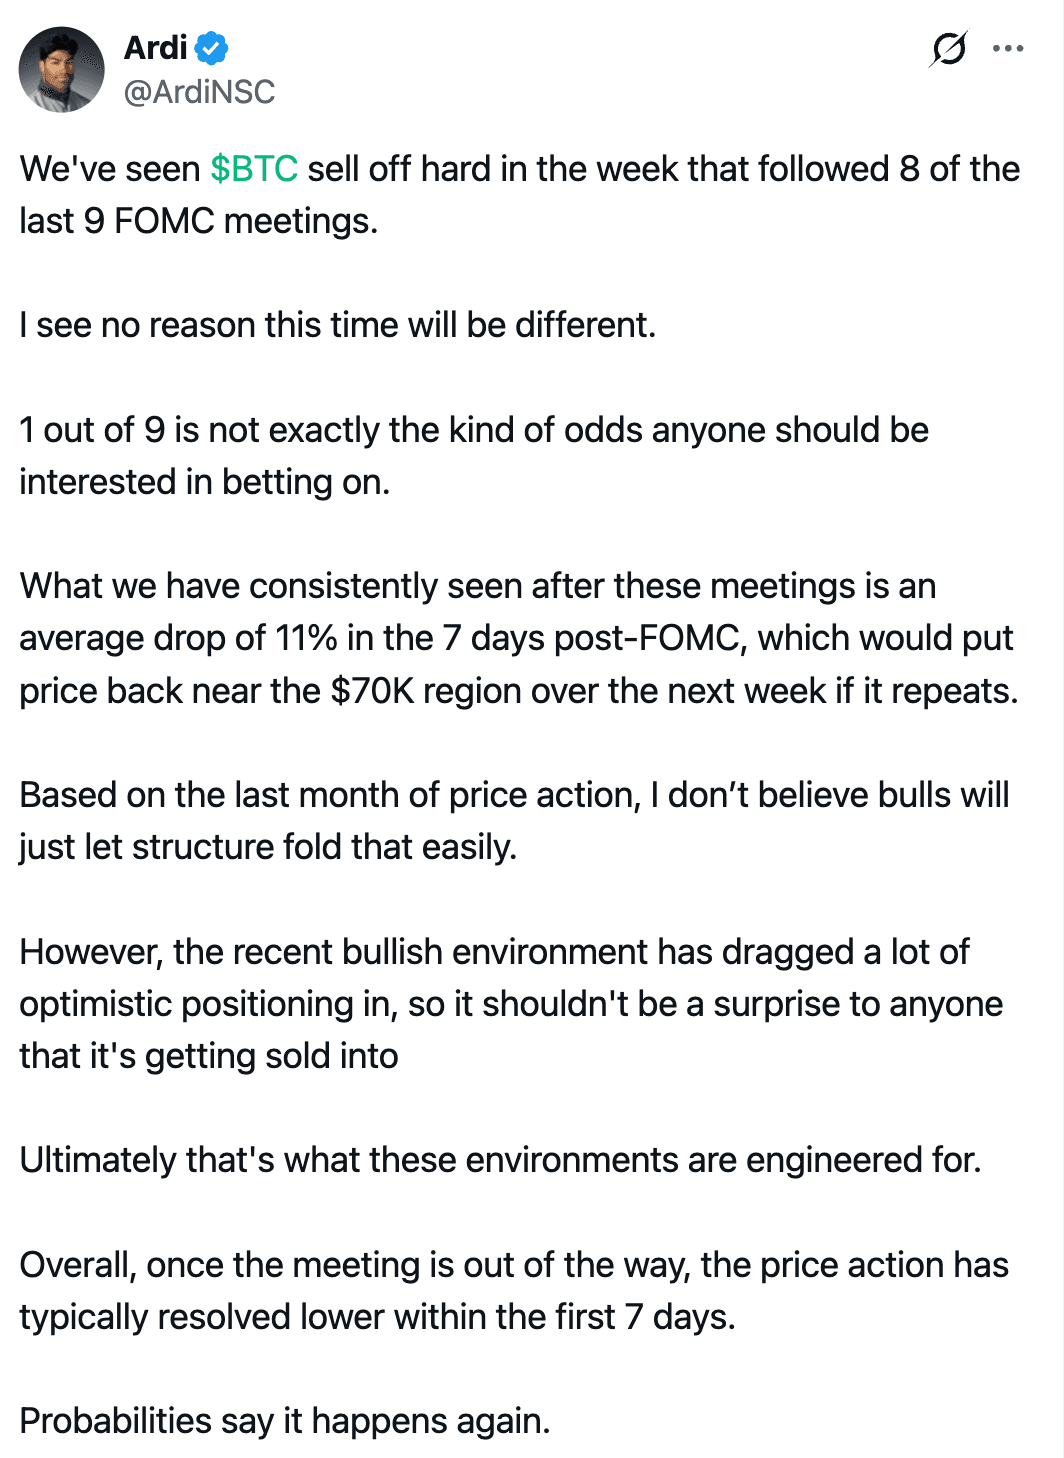
Task: Click 'Probabilities say it happens again' sentence
Action: click(x=285, y=1421)
